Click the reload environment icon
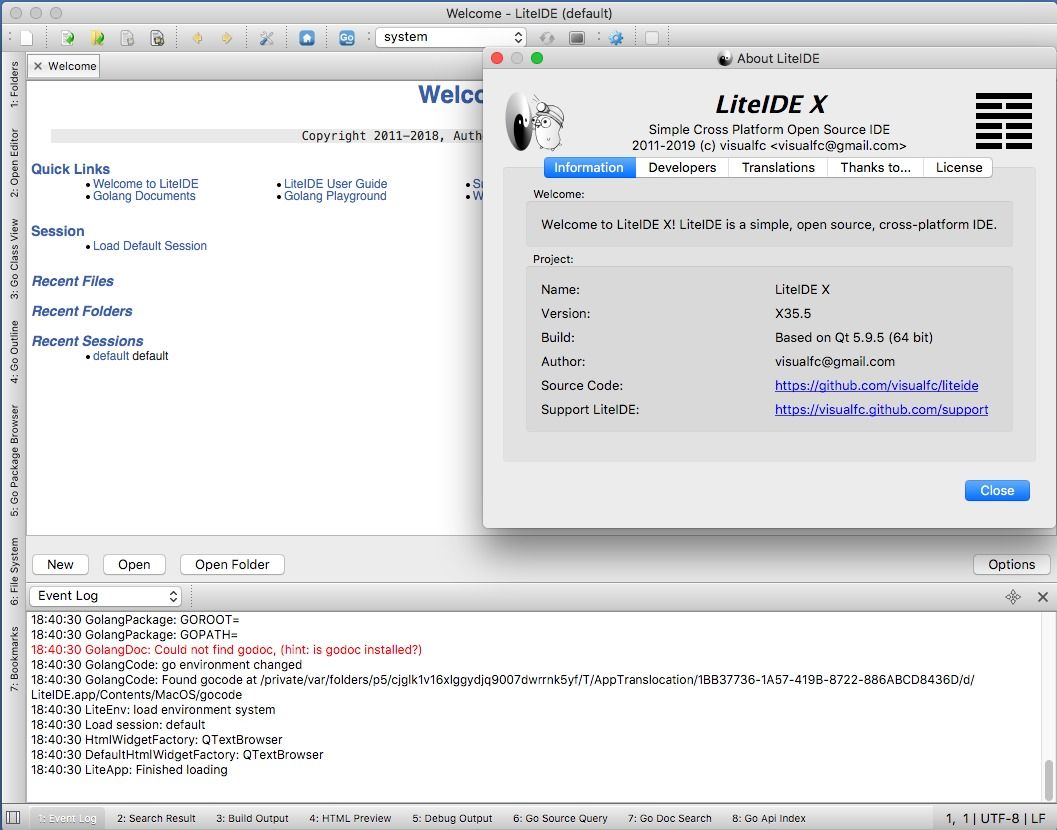Image resolution: width=1057 pixels, height=830 pixels. click(547, 38)
